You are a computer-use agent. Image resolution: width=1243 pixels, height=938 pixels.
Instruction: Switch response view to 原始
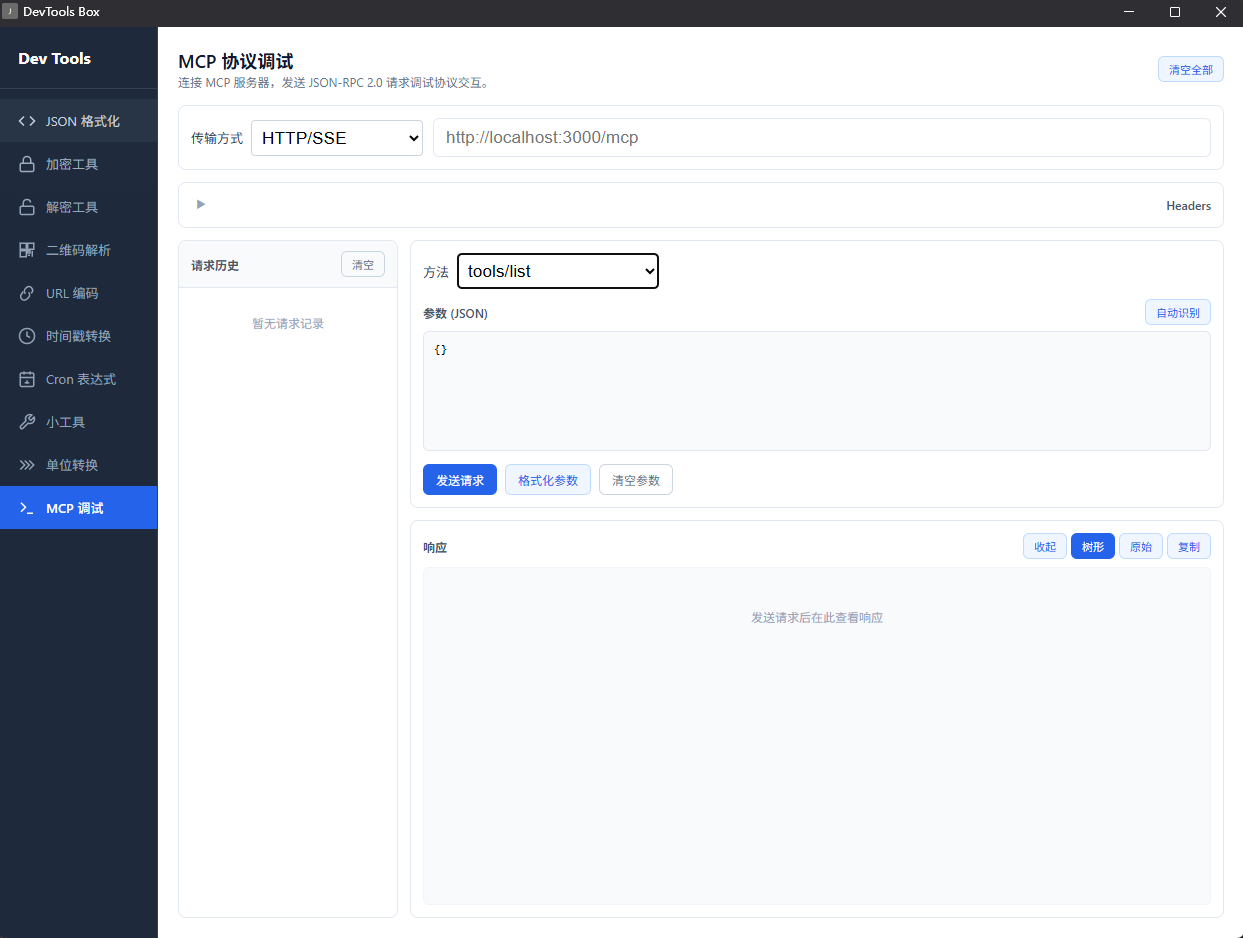pos(1141,547)
